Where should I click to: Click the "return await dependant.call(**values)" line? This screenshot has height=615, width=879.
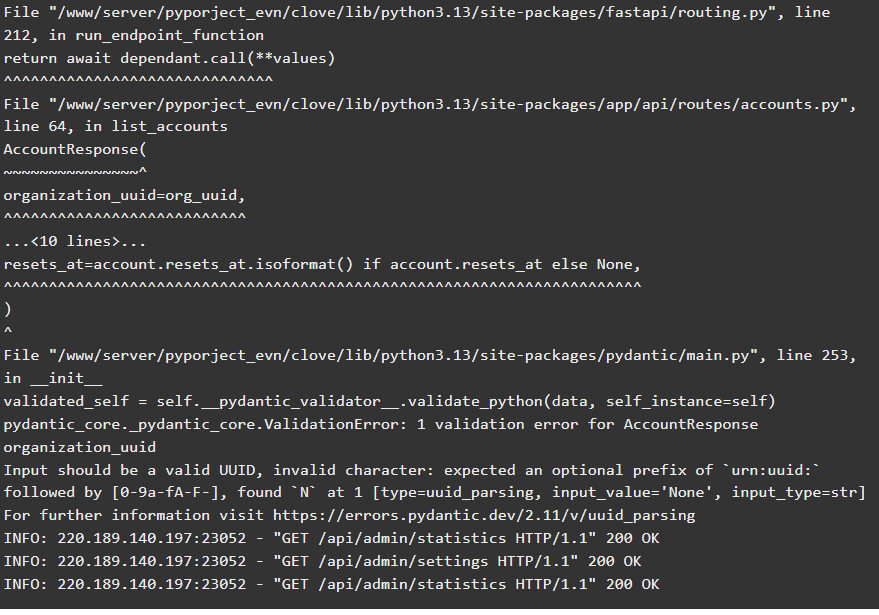click(x=170, y=58)
